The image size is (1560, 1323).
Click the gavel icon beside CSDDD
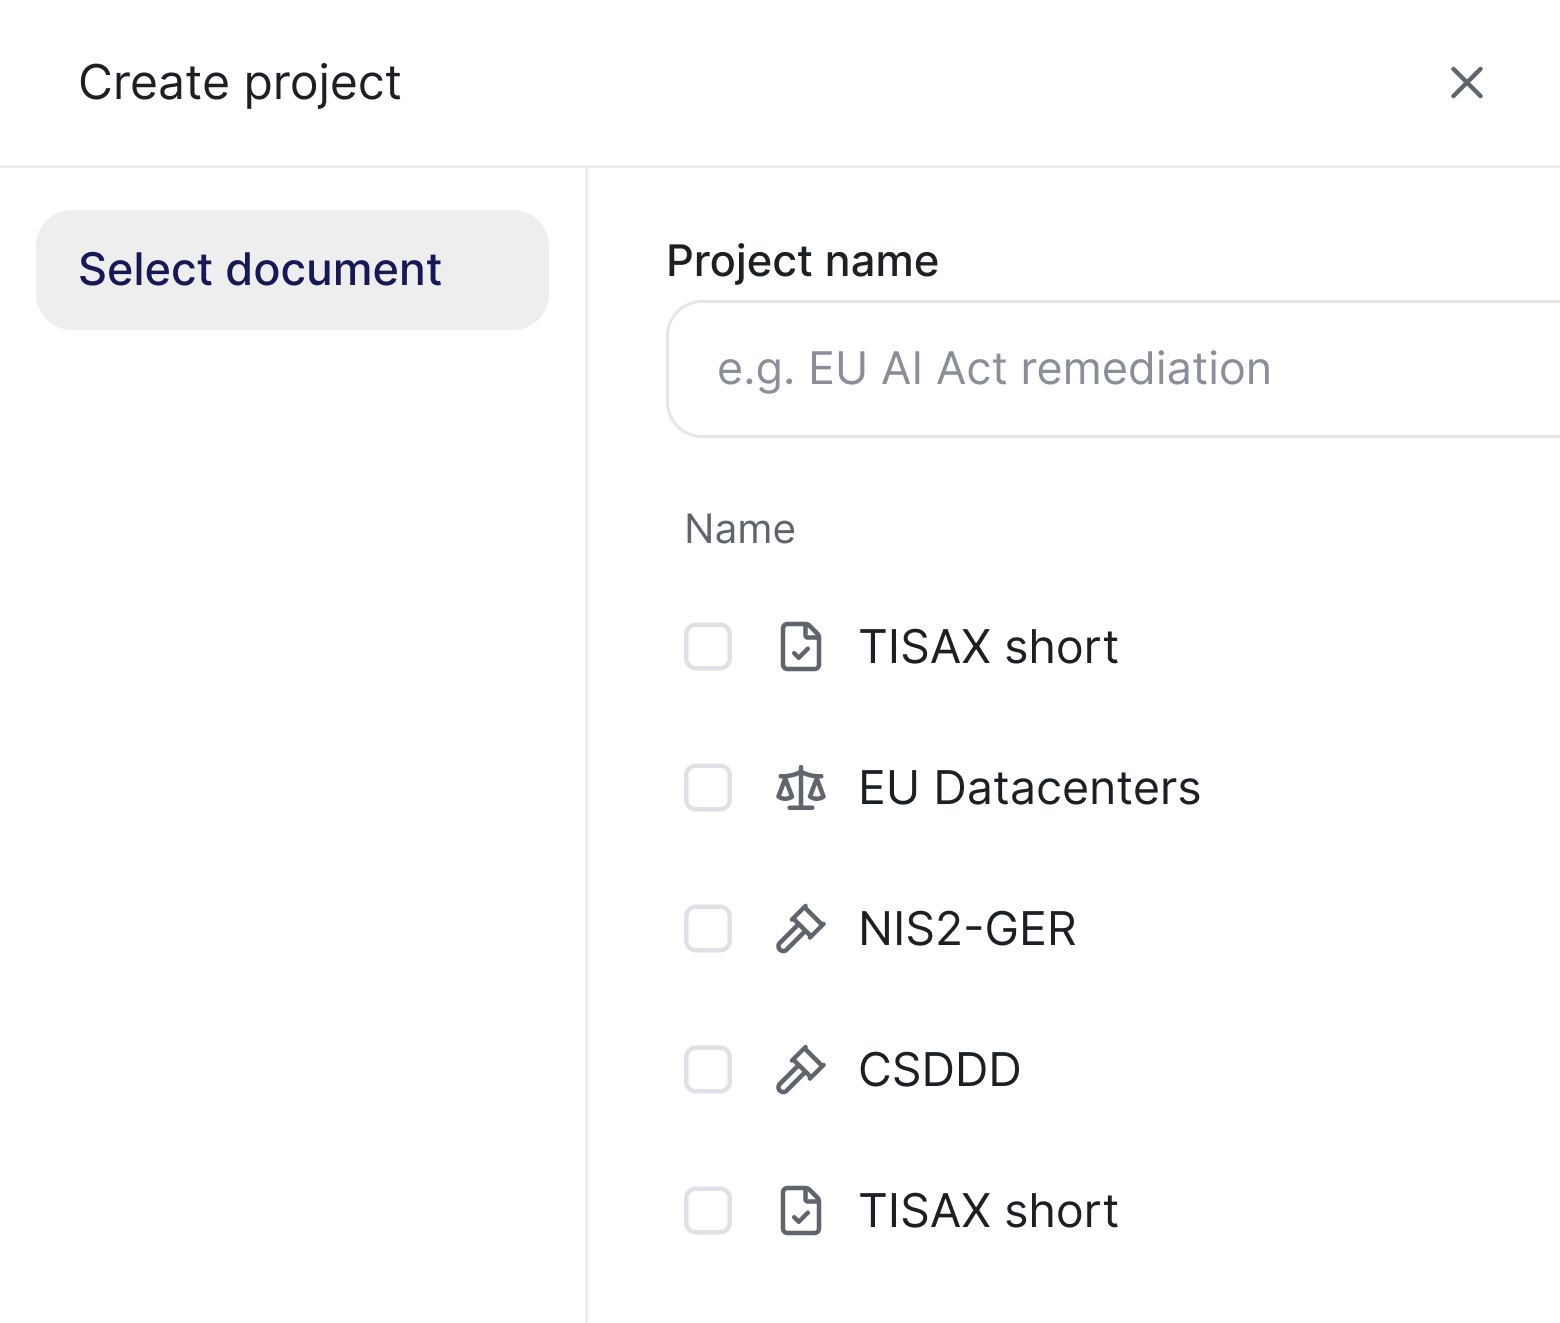point(801,1069)
